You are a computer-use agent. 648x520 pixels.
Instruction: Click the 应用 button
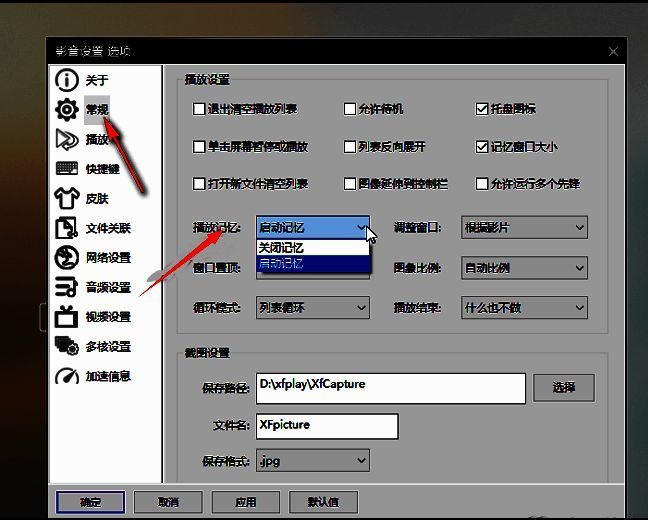(246, 502)
